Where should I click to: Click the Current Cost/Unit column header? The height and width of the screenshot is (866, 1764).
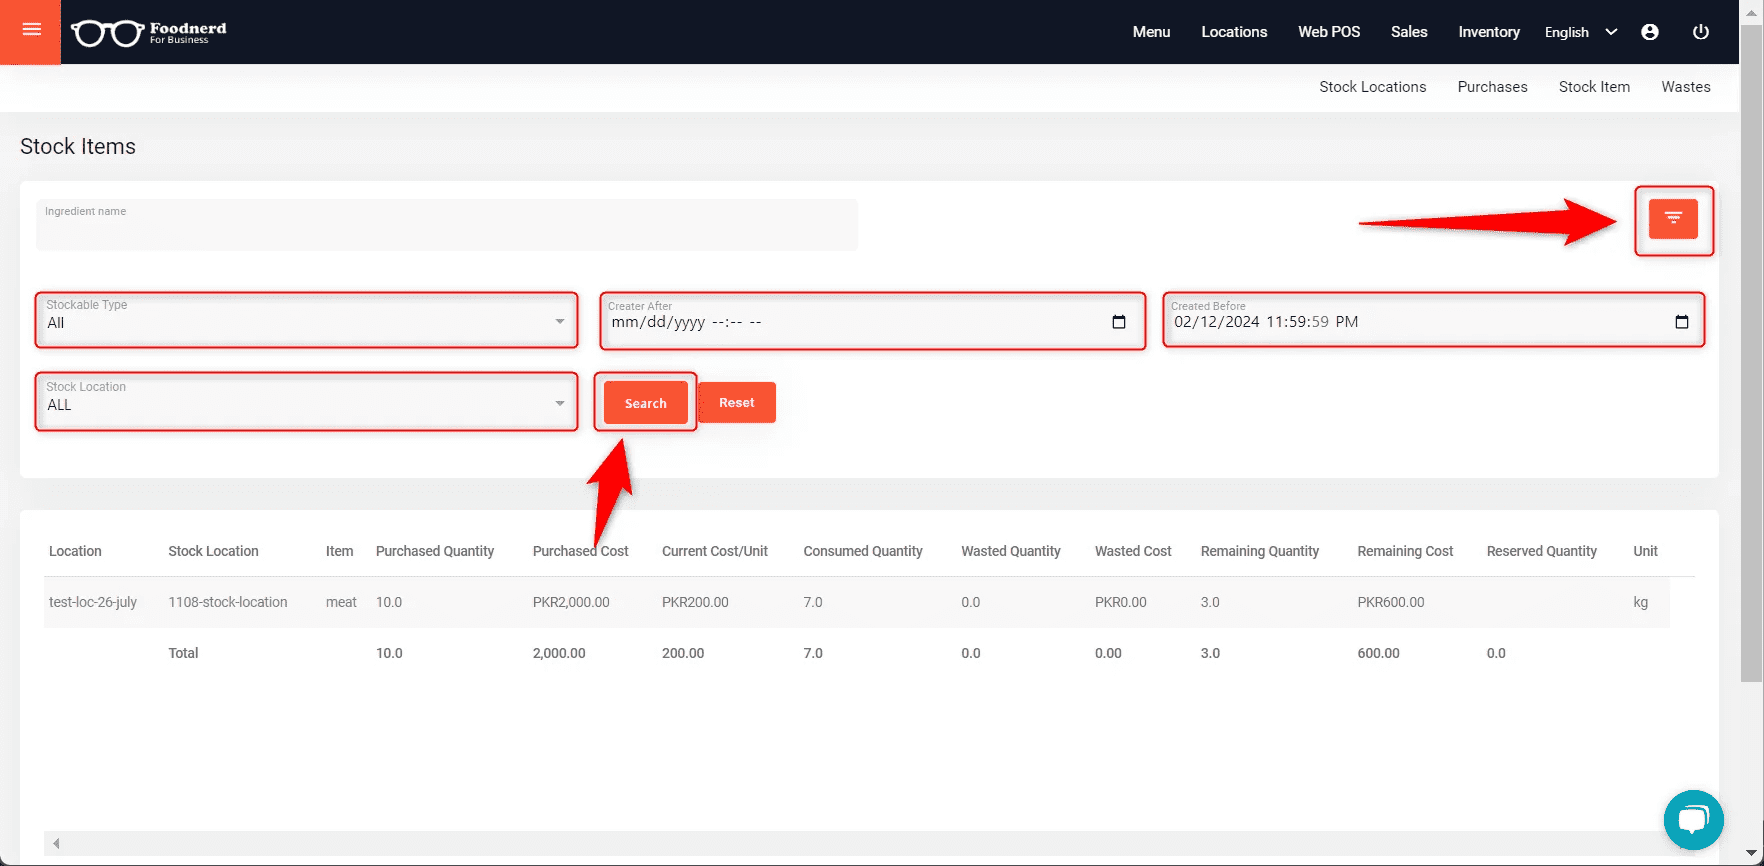tap(715, 551)
